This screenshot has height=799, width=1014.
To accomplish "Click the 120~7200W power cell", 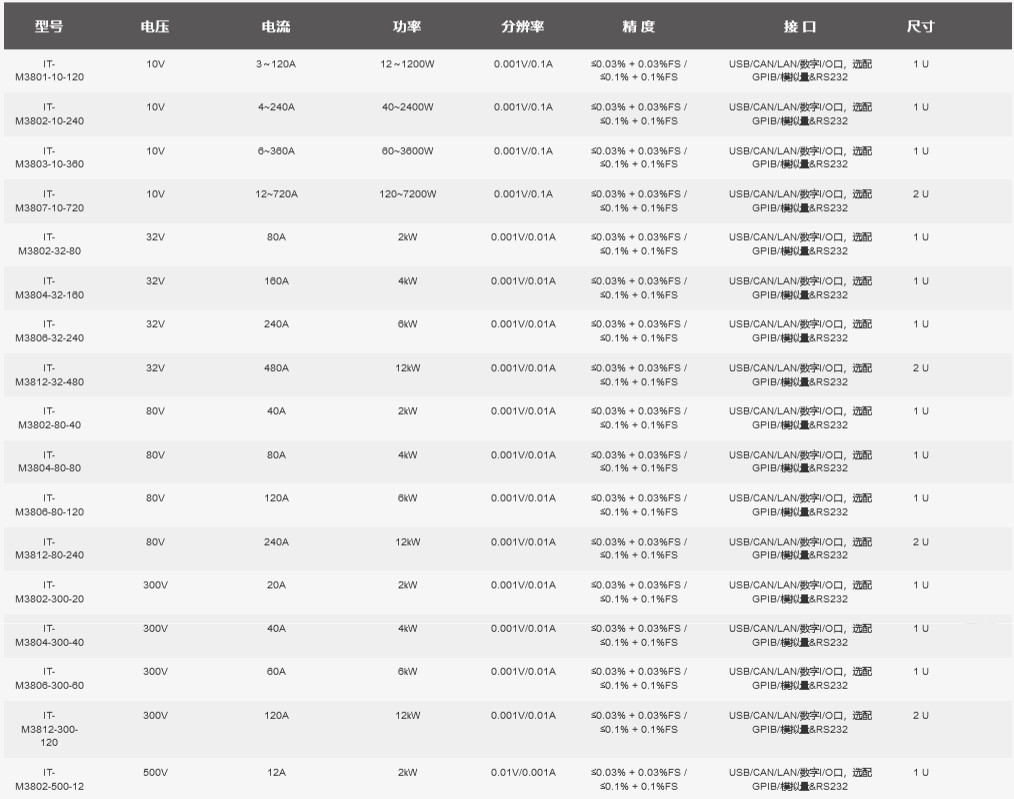I will (407, 194).
